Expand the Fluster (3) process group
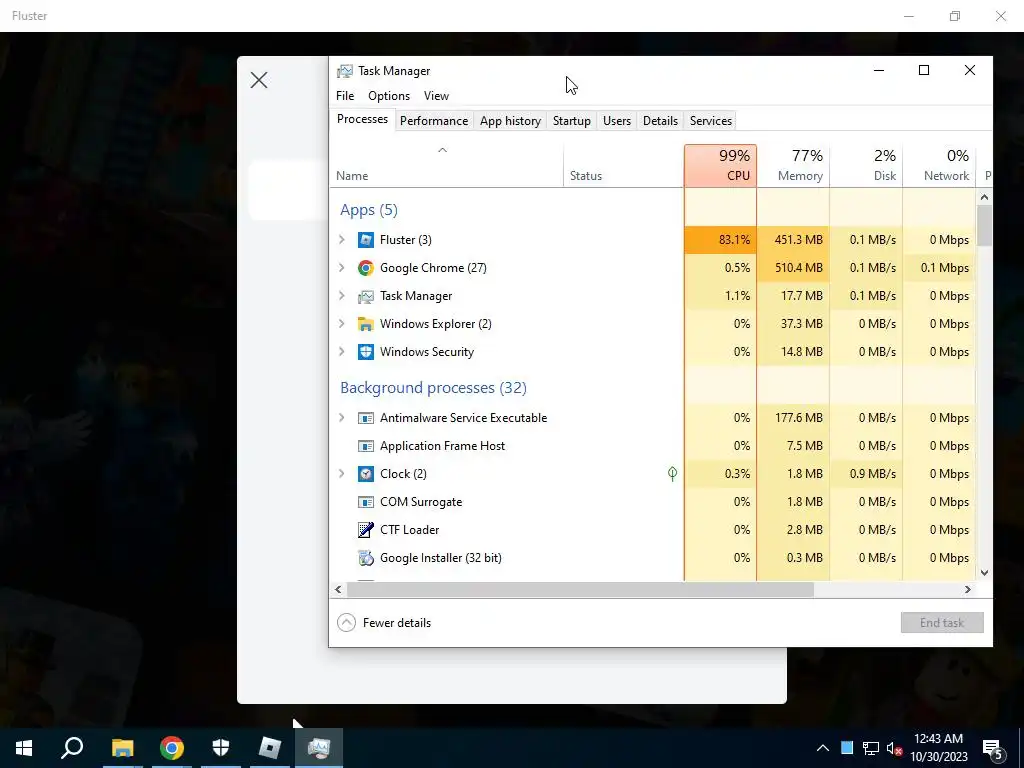The height and width of the screenshot is (768, 1024). click(x=342, y=240)
